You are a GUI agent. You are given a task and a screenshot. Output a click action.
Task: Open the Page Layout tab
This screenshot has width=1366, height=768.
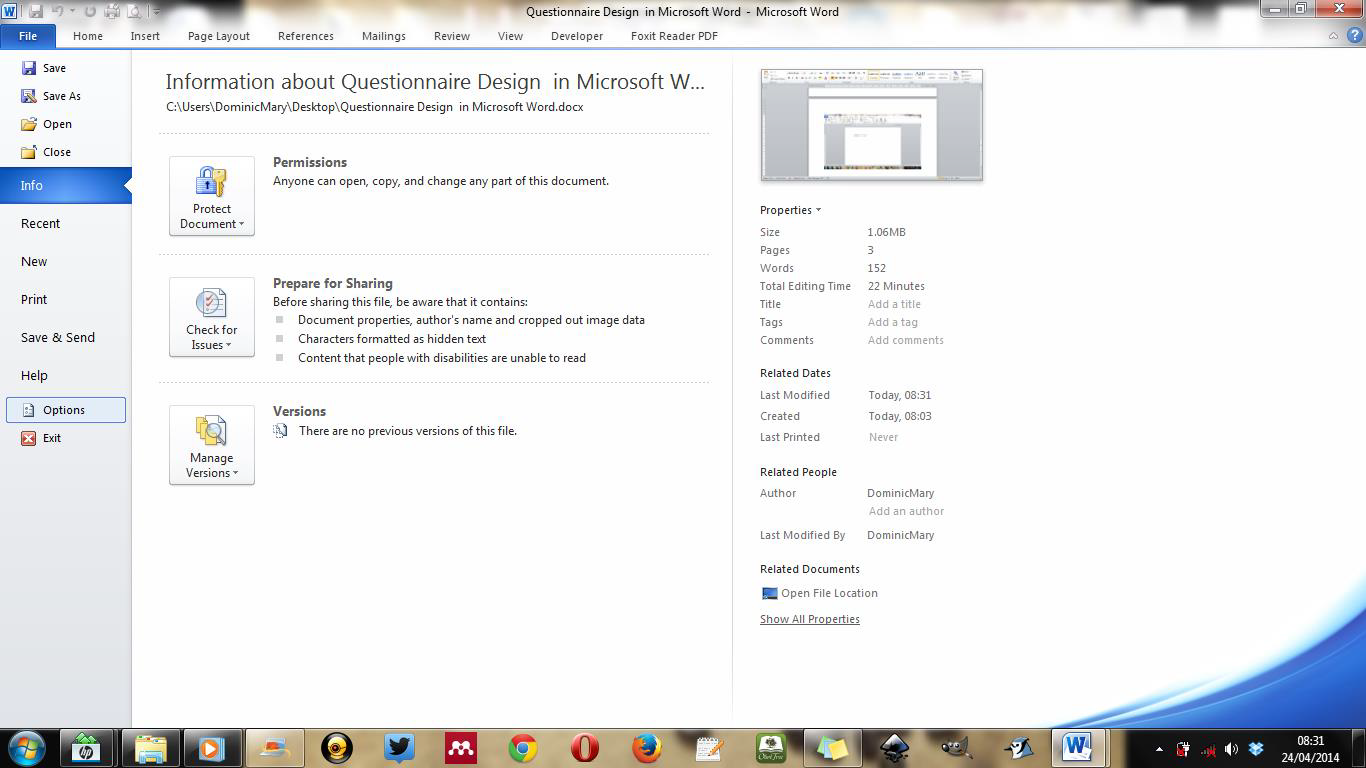(x=219, y=36)
